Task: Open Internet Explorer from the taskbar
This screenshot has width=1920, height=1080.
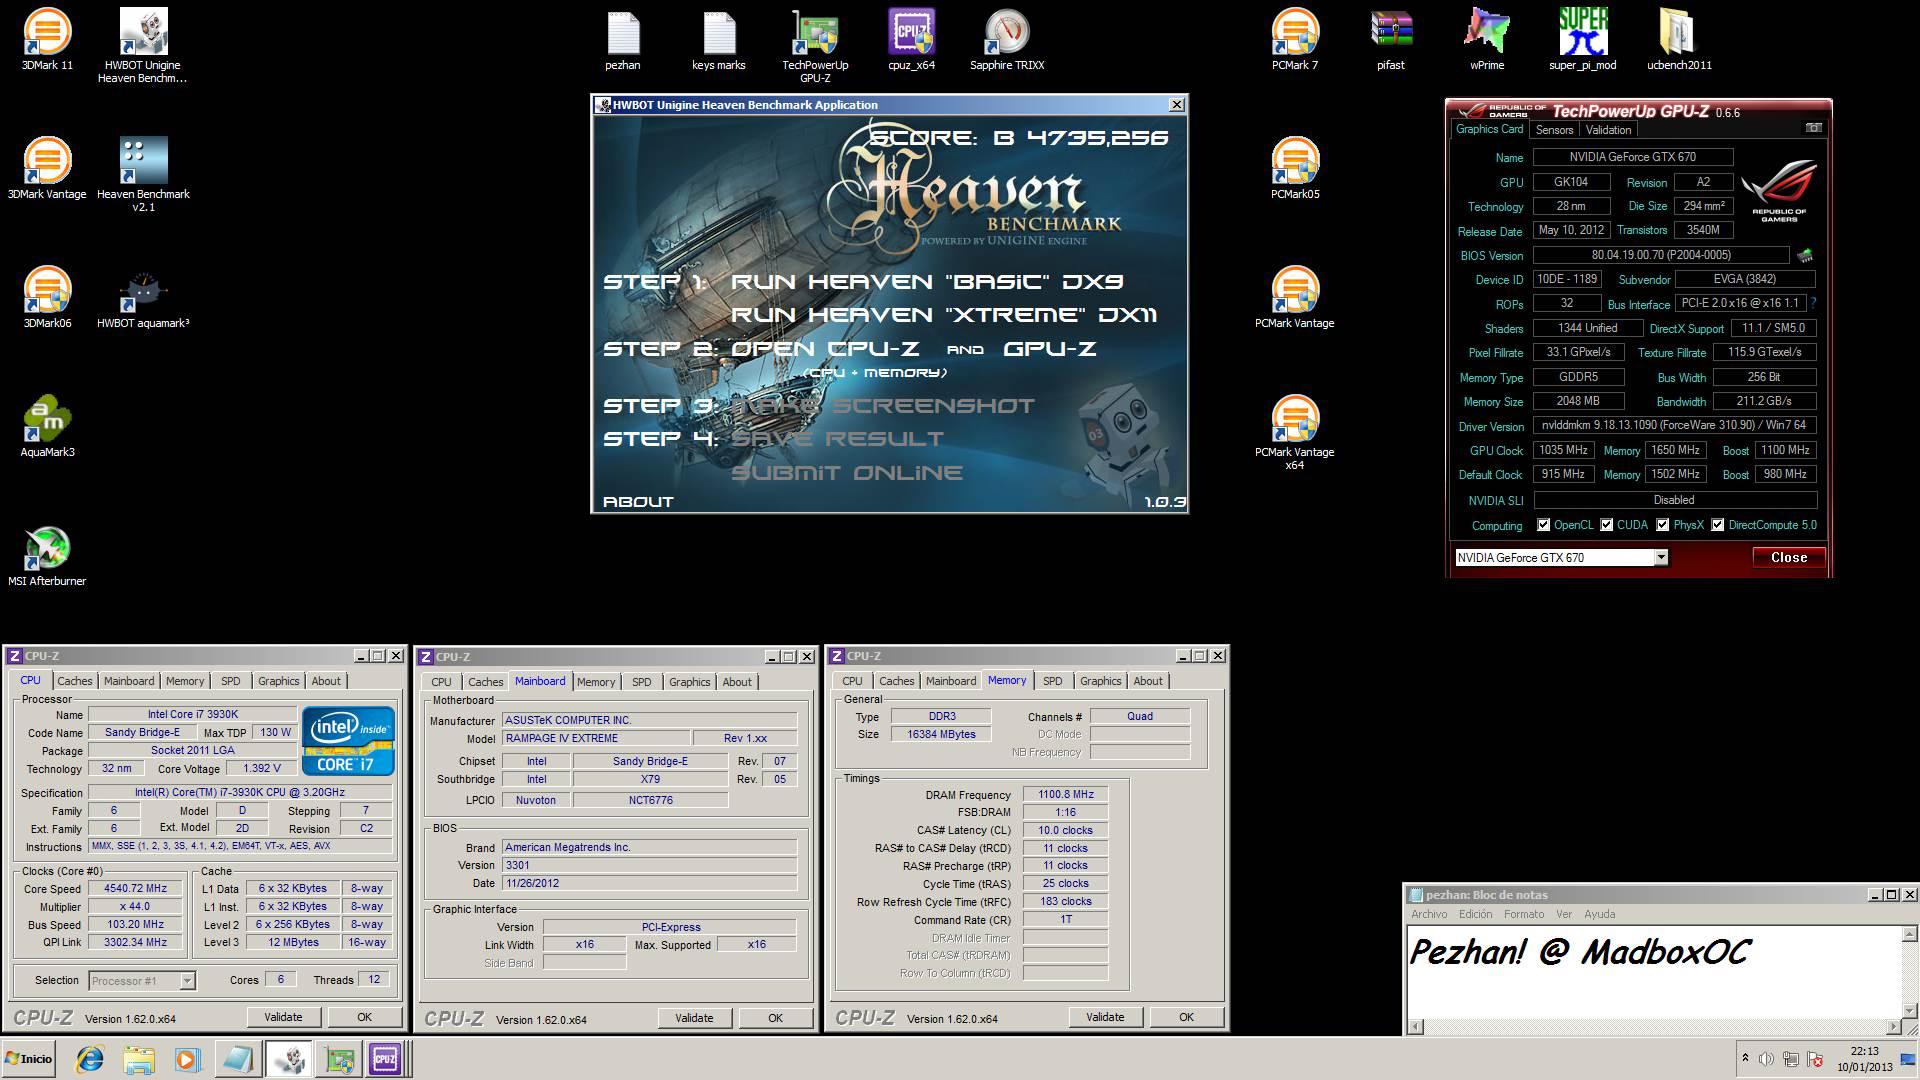Action: [x=90, y=1059]
